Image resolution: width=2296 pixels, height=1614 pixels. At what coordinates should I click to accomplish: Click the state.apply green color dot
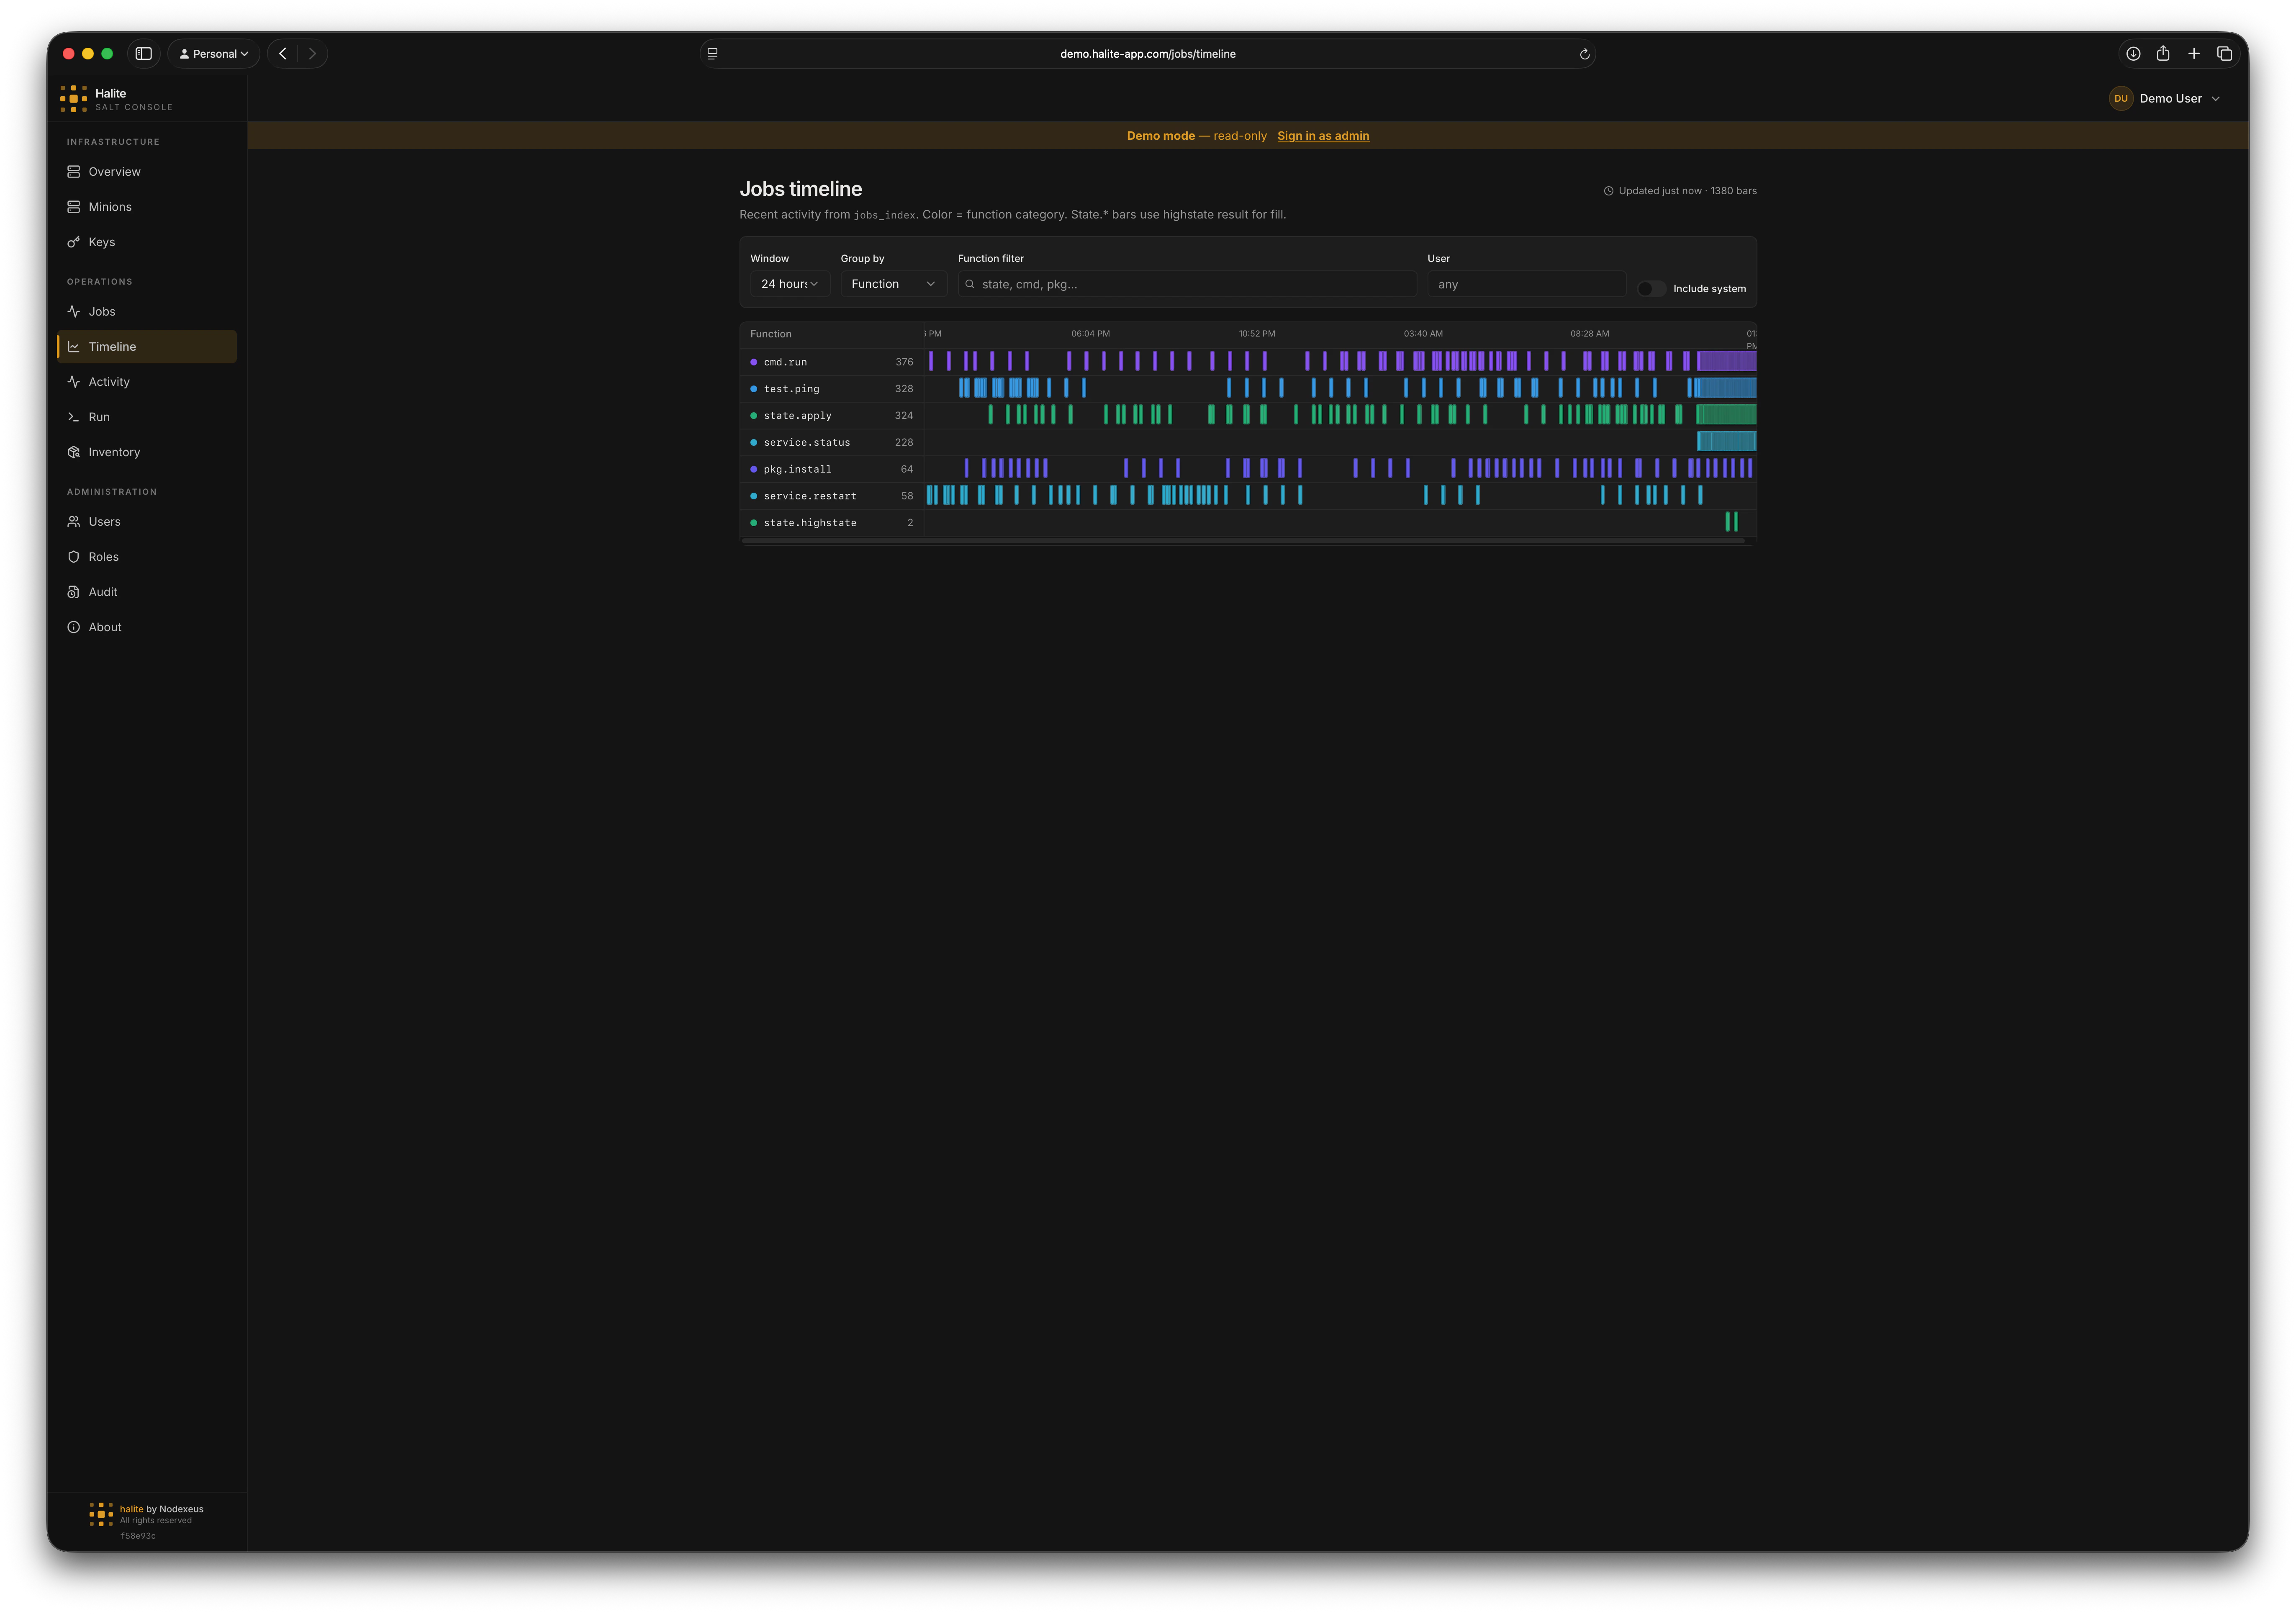point(754,416)
